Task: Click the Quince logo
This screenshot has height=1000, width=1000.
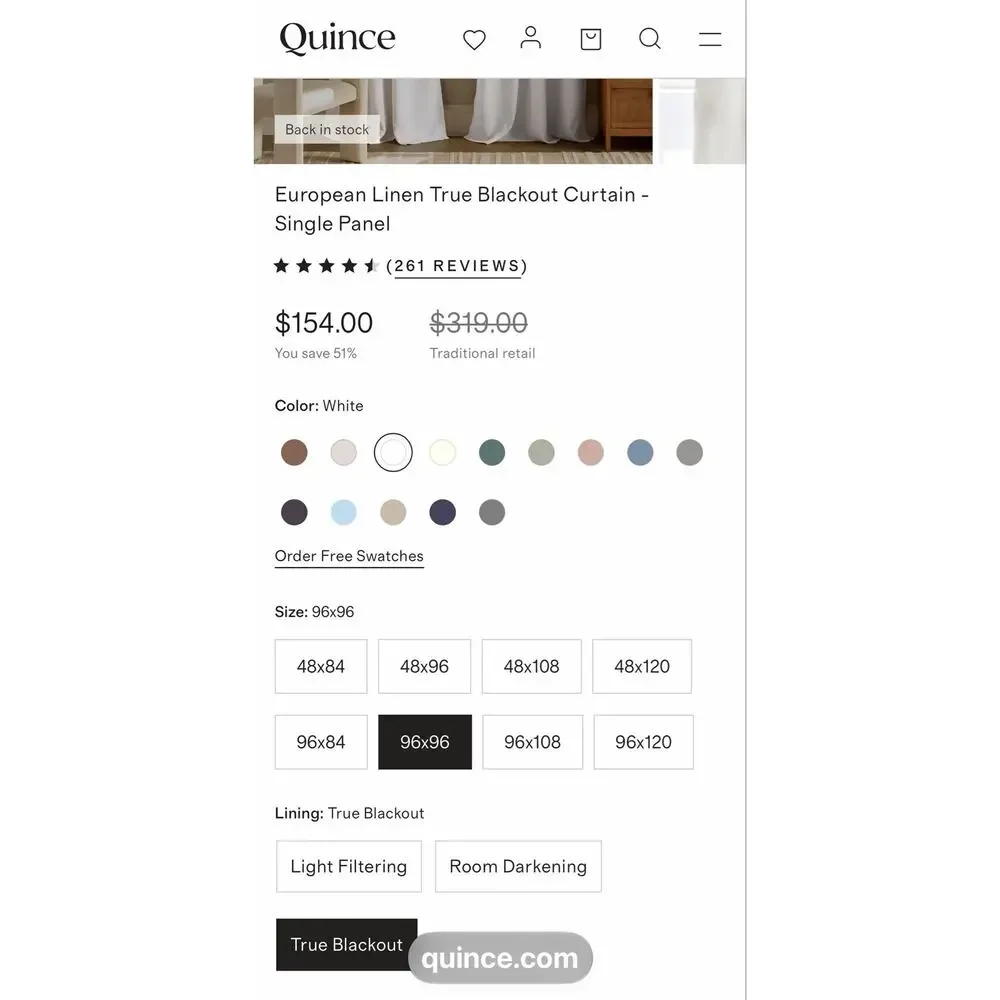Action: click(x=337, y=38)
